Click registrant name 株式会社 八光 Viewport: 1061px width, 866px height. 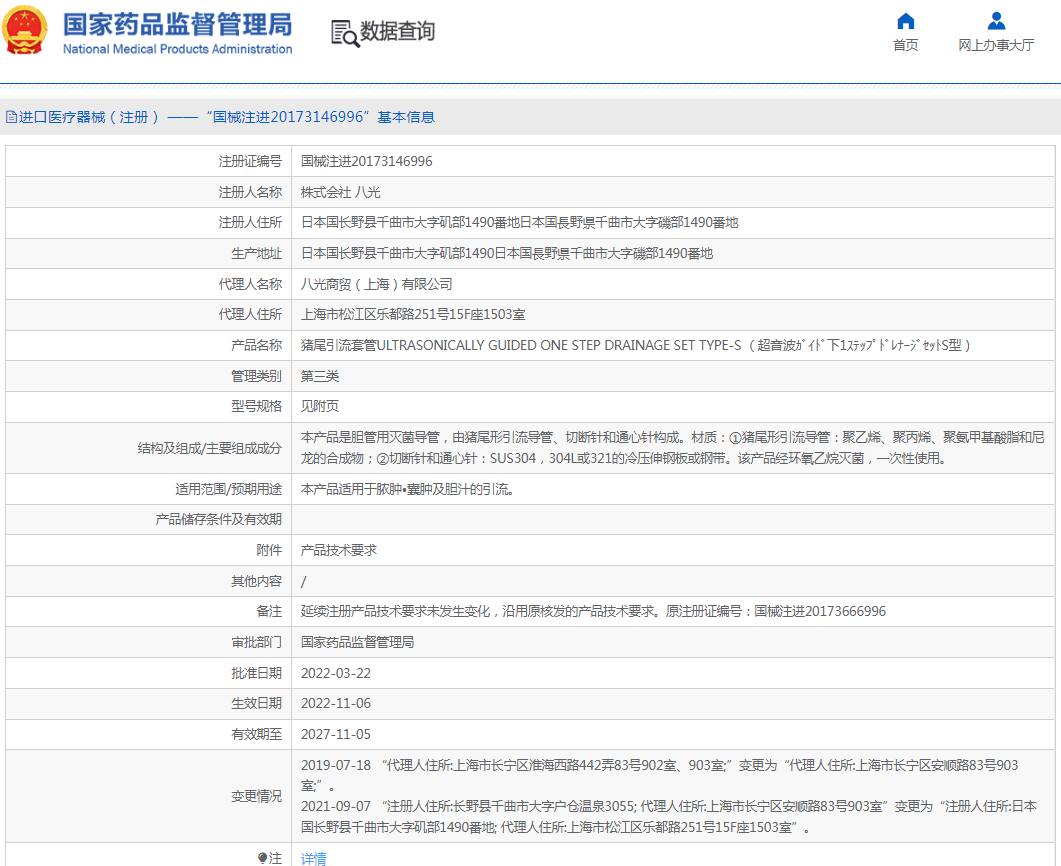pyautogui.click(x=341, y=192)
